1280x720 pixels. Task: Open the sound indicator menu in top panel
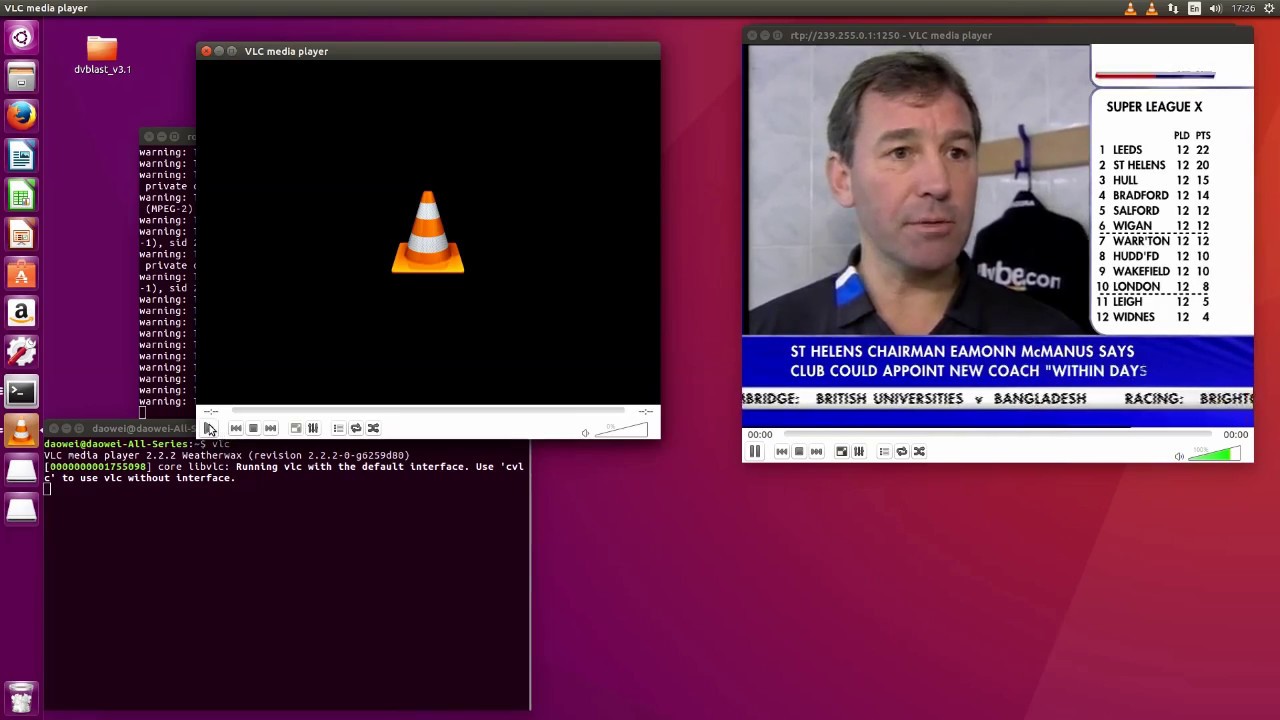(x=1215, y=8)
